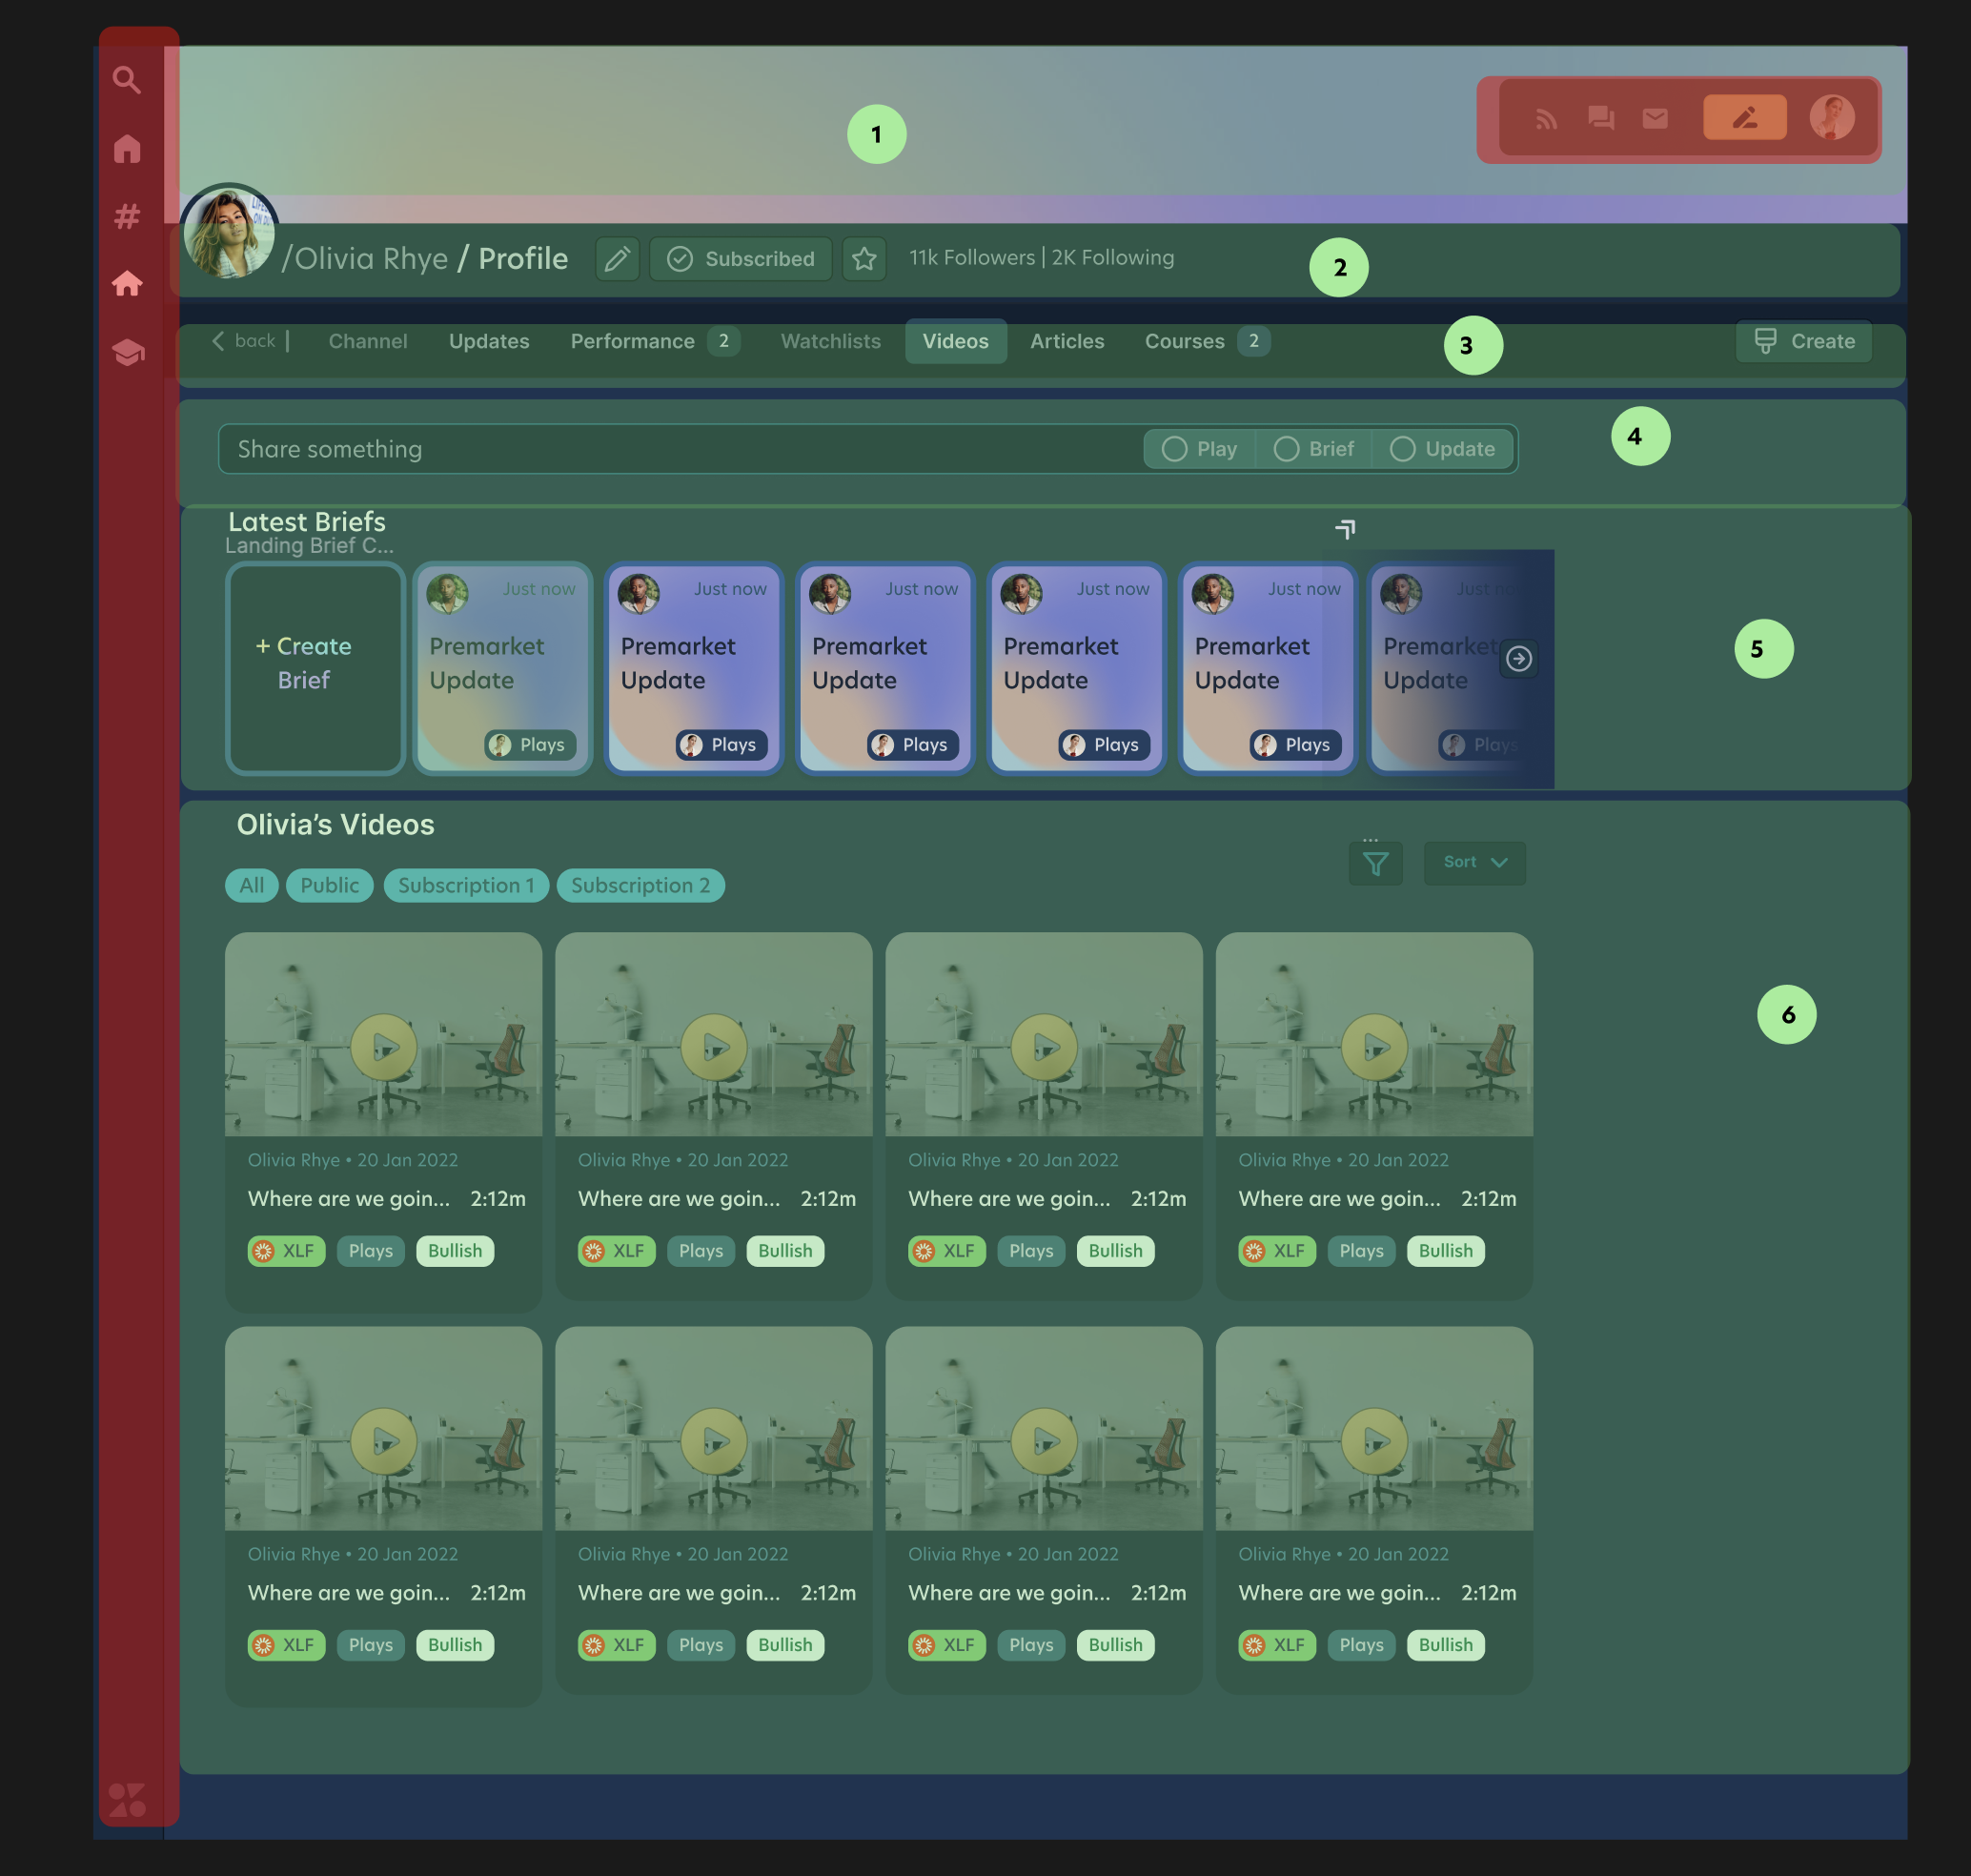Click the RSS feed icon in the top bar
1971x1876 pixels.
coord(1548,118)
